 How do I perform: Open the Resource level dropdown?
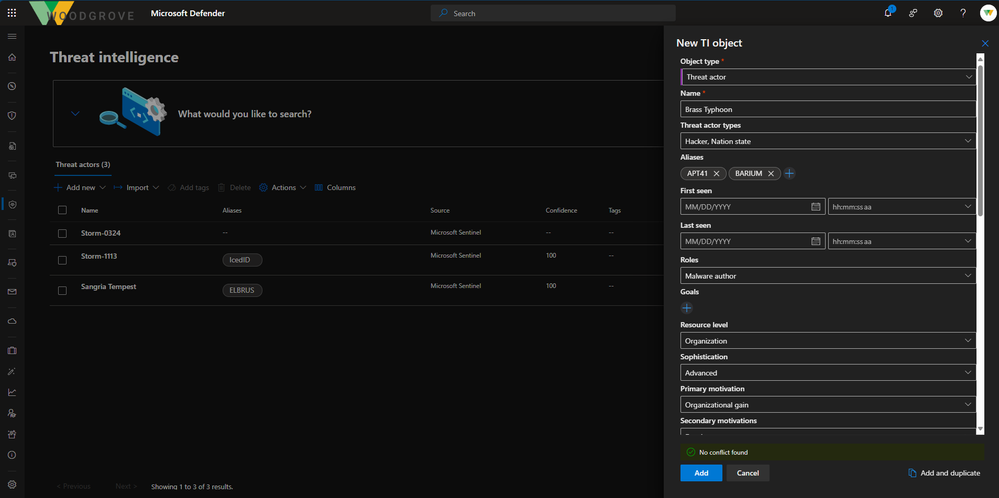(828, 341)
